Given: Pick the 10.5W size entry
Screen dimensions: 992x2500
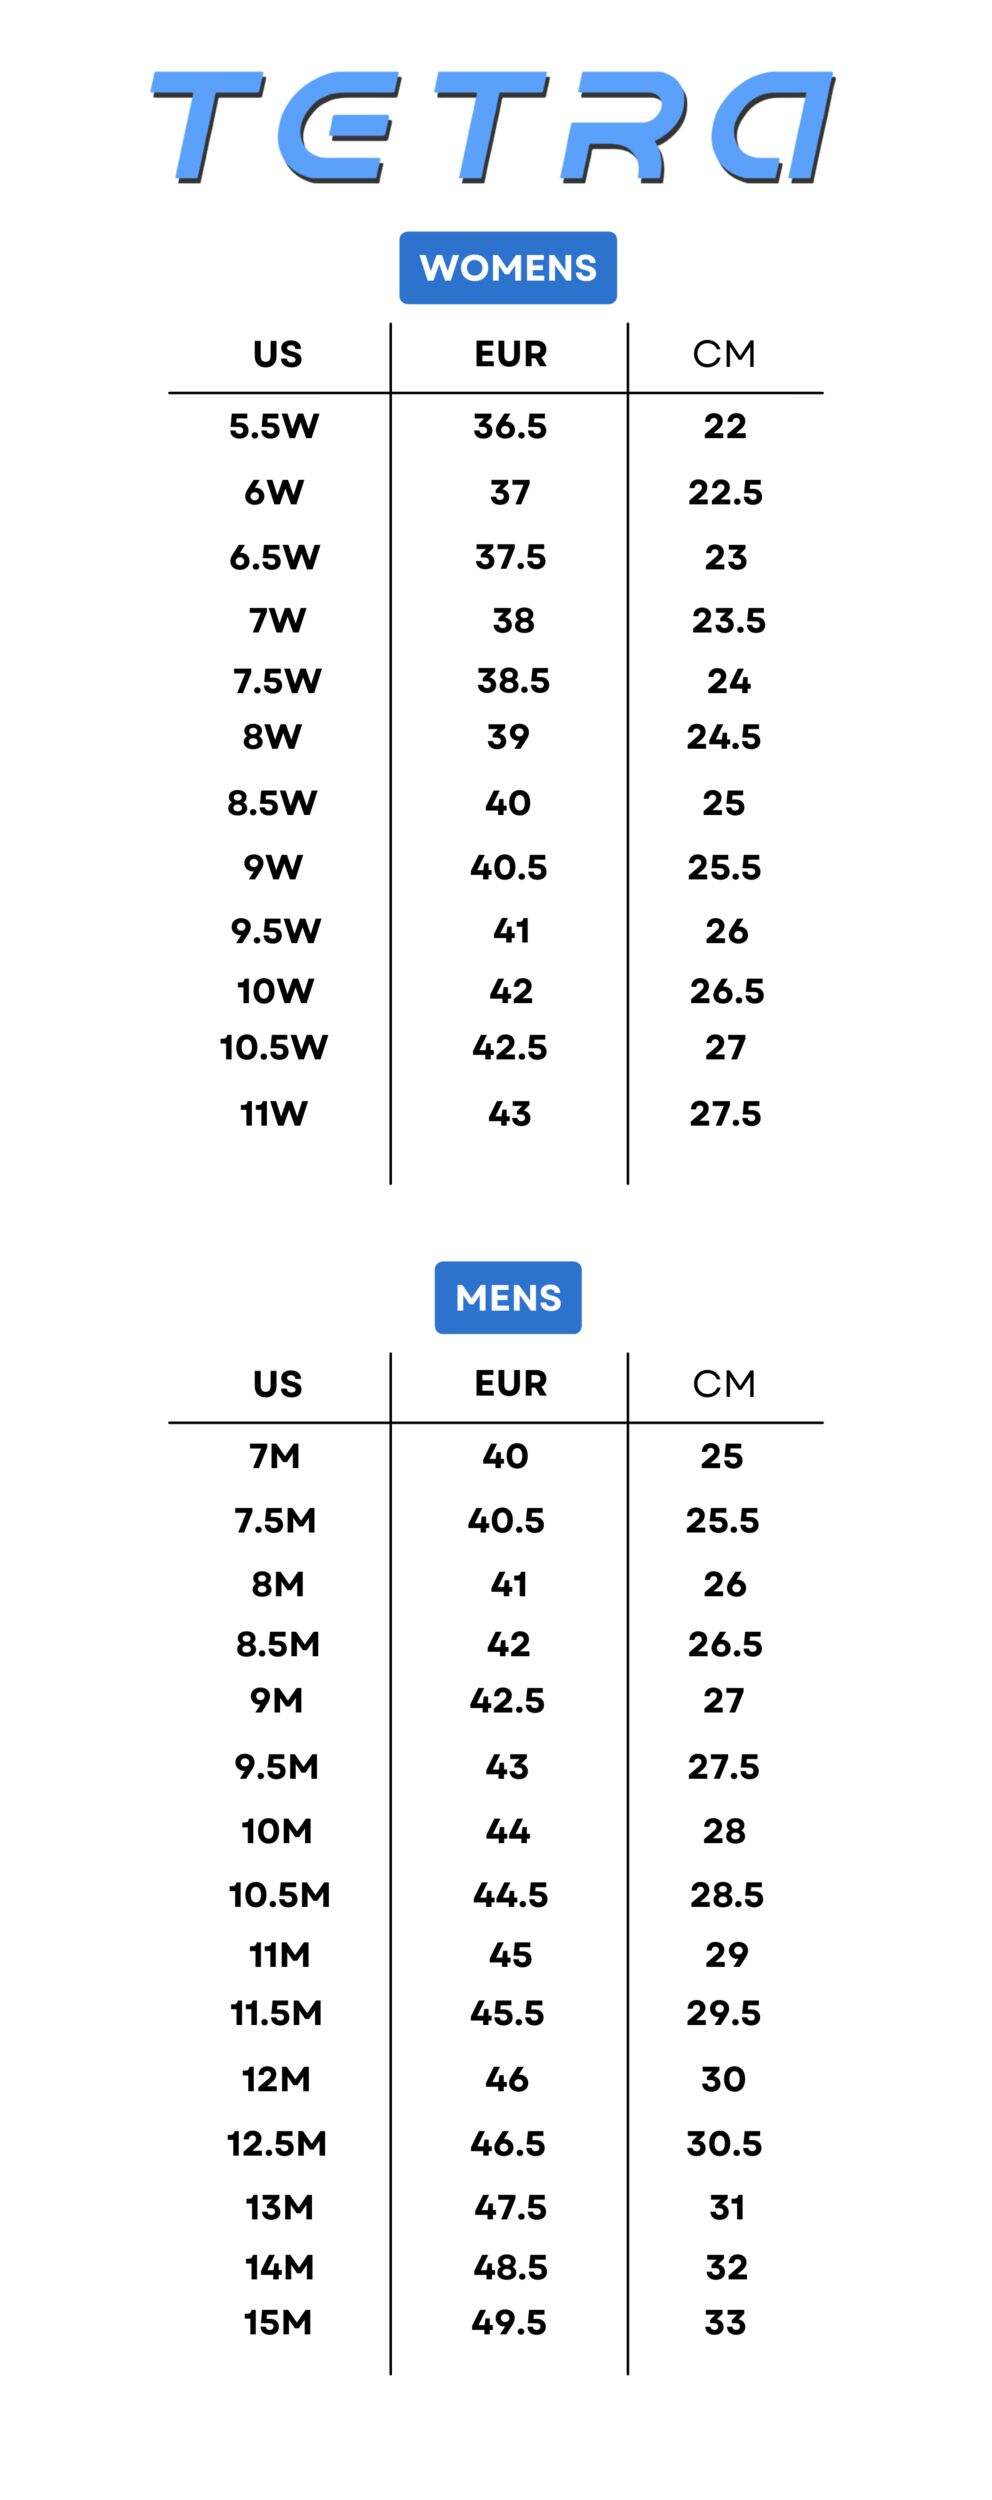Looking at the screenshot, I should pyautogui.click(x=273, y=1047).
